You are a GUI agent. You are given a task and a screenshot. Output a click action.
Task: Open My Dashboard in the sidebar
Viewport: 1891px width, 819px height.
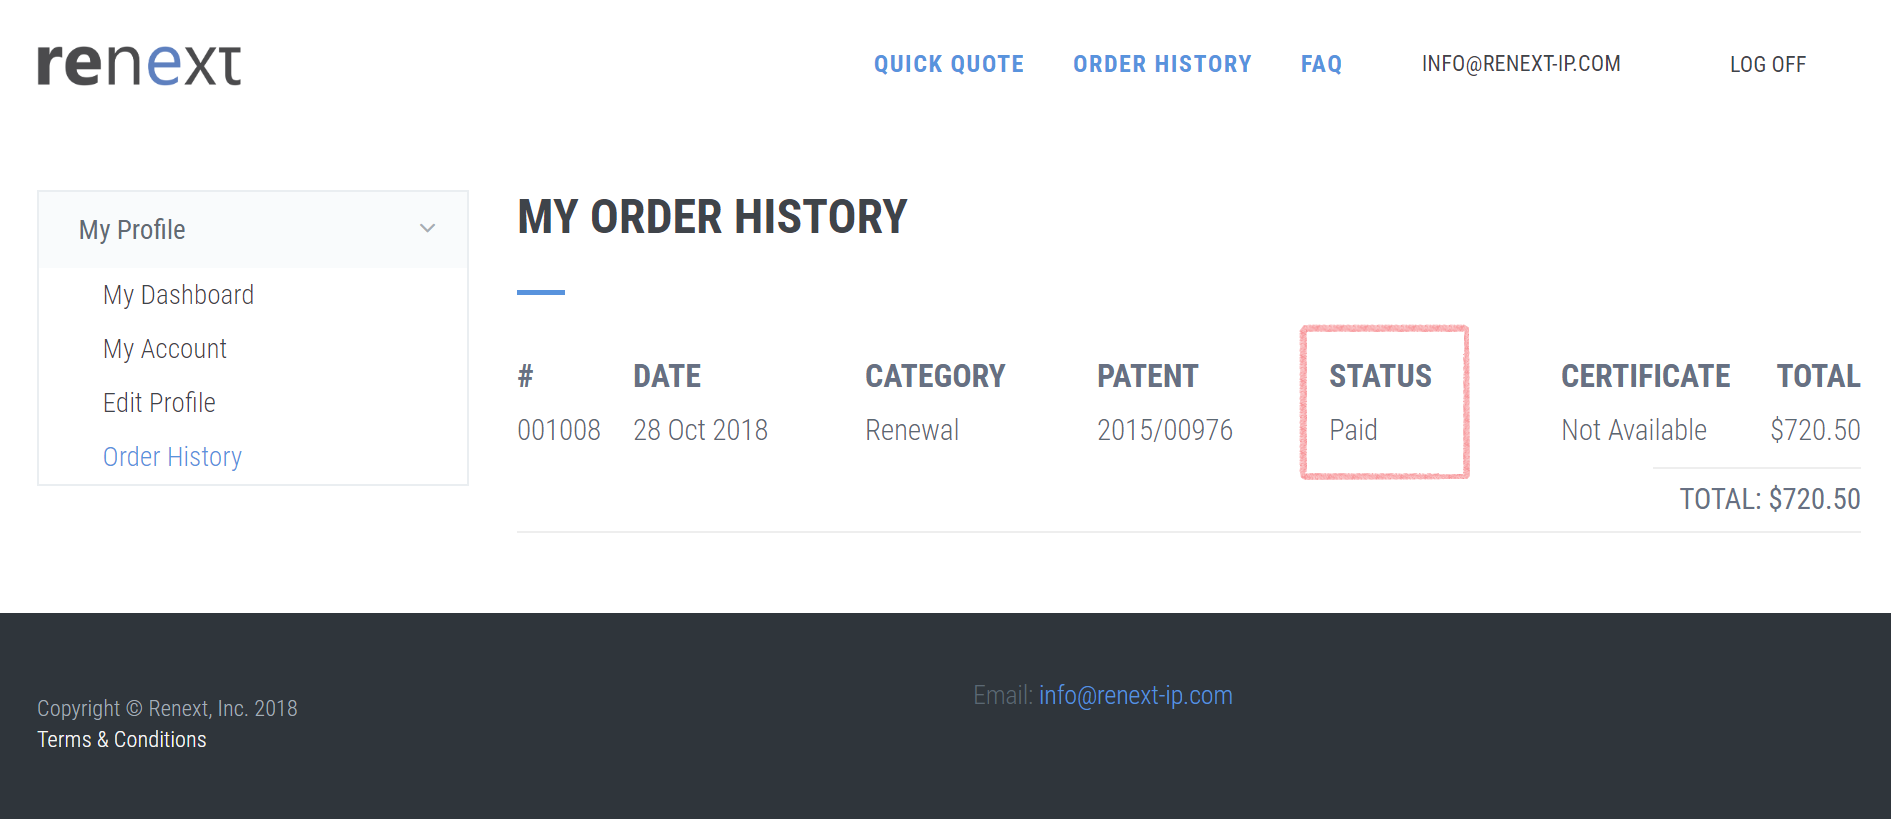[x=178, y=295]
